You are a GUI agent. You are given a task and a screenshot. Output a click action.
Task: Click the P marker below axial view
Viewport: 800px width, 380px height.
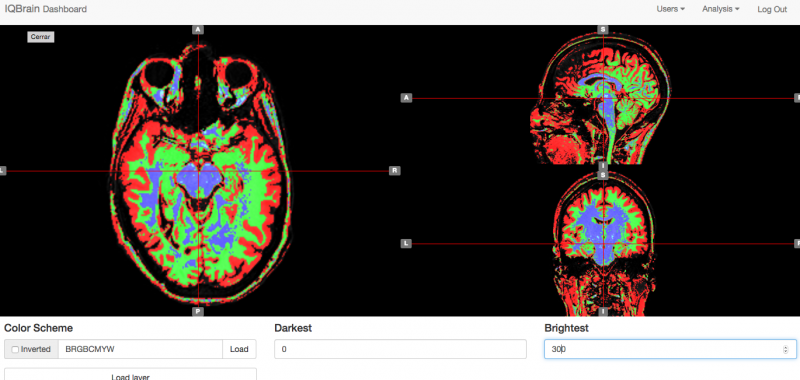[x=198, y=311]
